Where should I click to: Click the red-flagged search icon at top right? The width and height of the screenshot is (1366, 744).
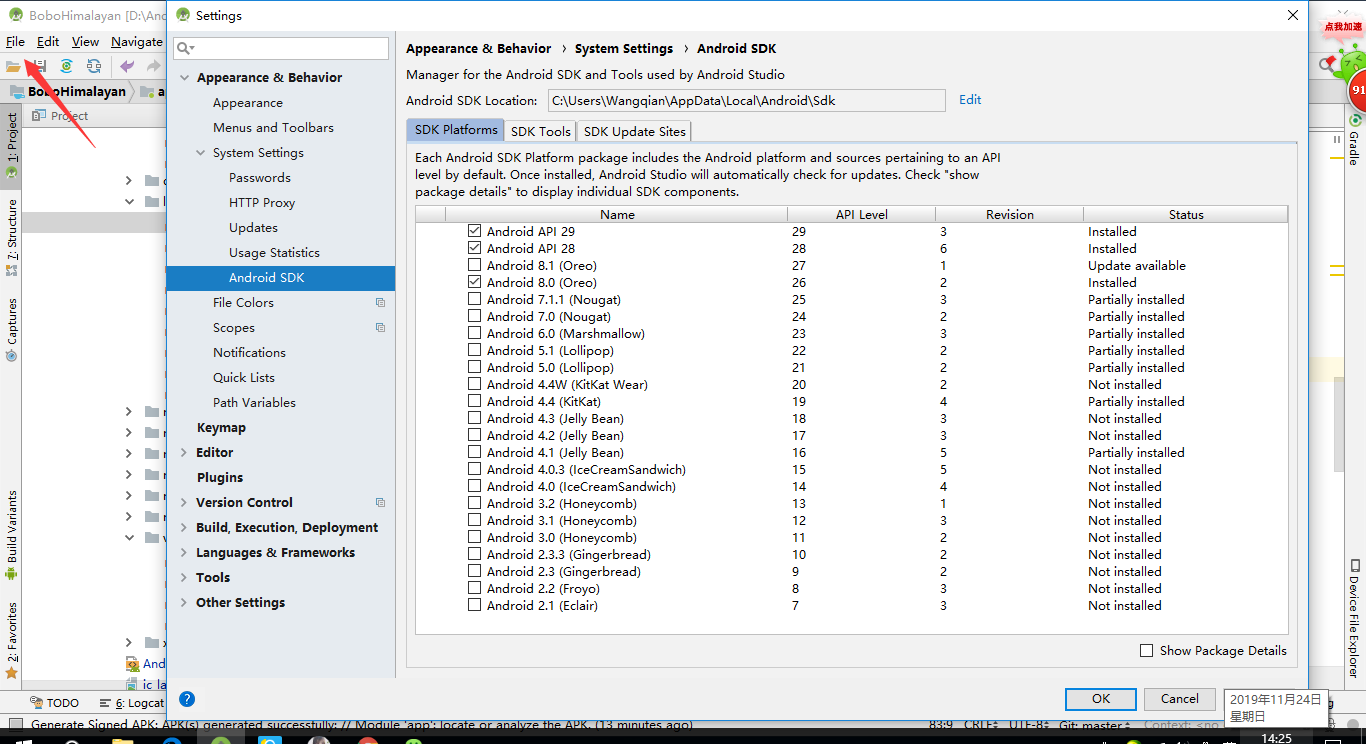click(x=1327, y=65)
